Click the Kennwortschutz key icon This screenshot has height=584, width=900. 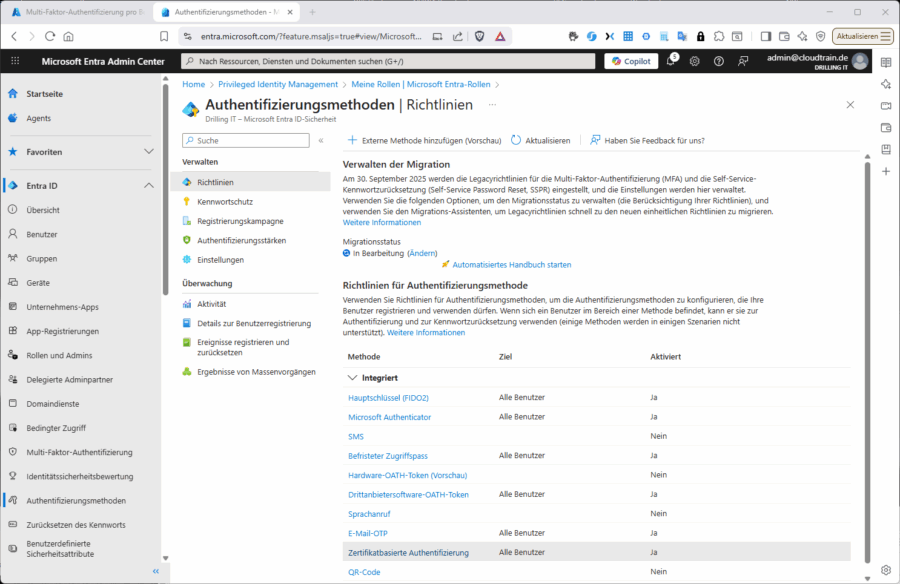pos(187,202)
